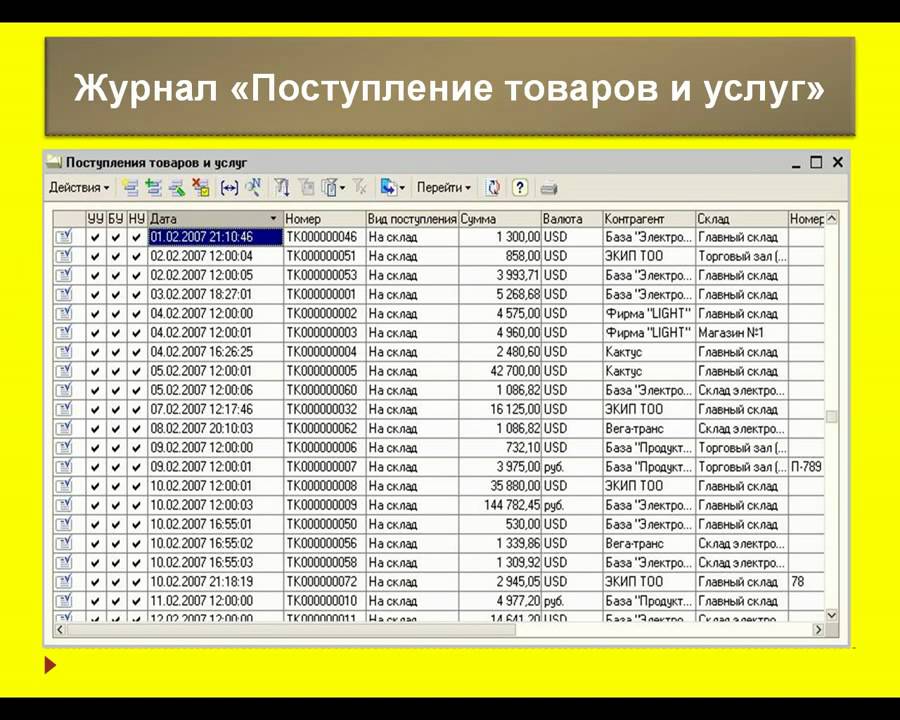Select contractor cell Вега-транс in row ТК000000062
The width and height of the screenshot is (900, 720).
click(649, 428)
